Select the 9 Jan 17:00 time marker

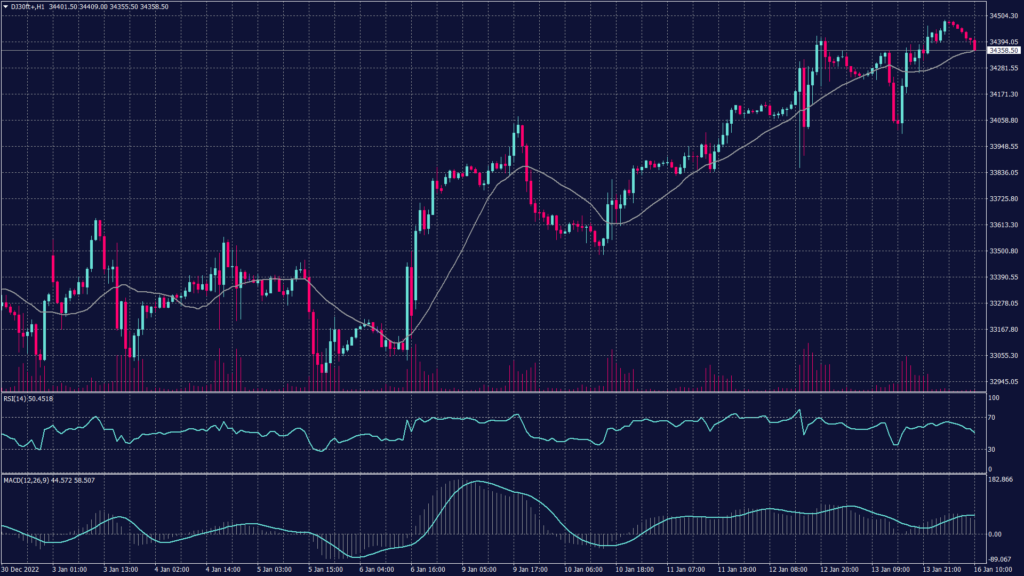pyautogui.click(x=529, y=570)
